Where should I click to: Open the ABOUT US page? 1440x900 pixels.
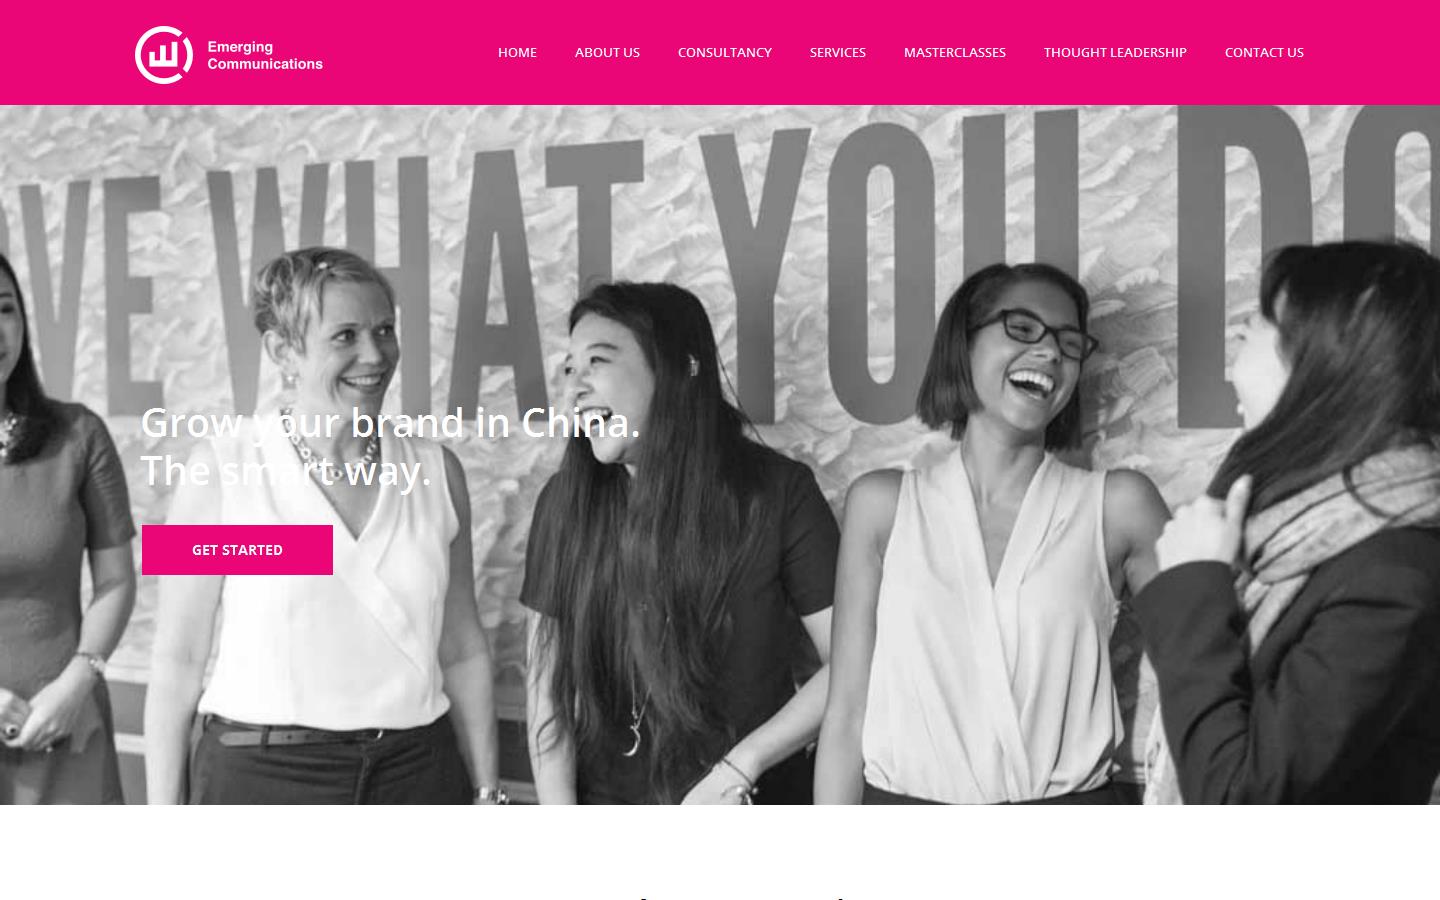[x=607, y=52]
